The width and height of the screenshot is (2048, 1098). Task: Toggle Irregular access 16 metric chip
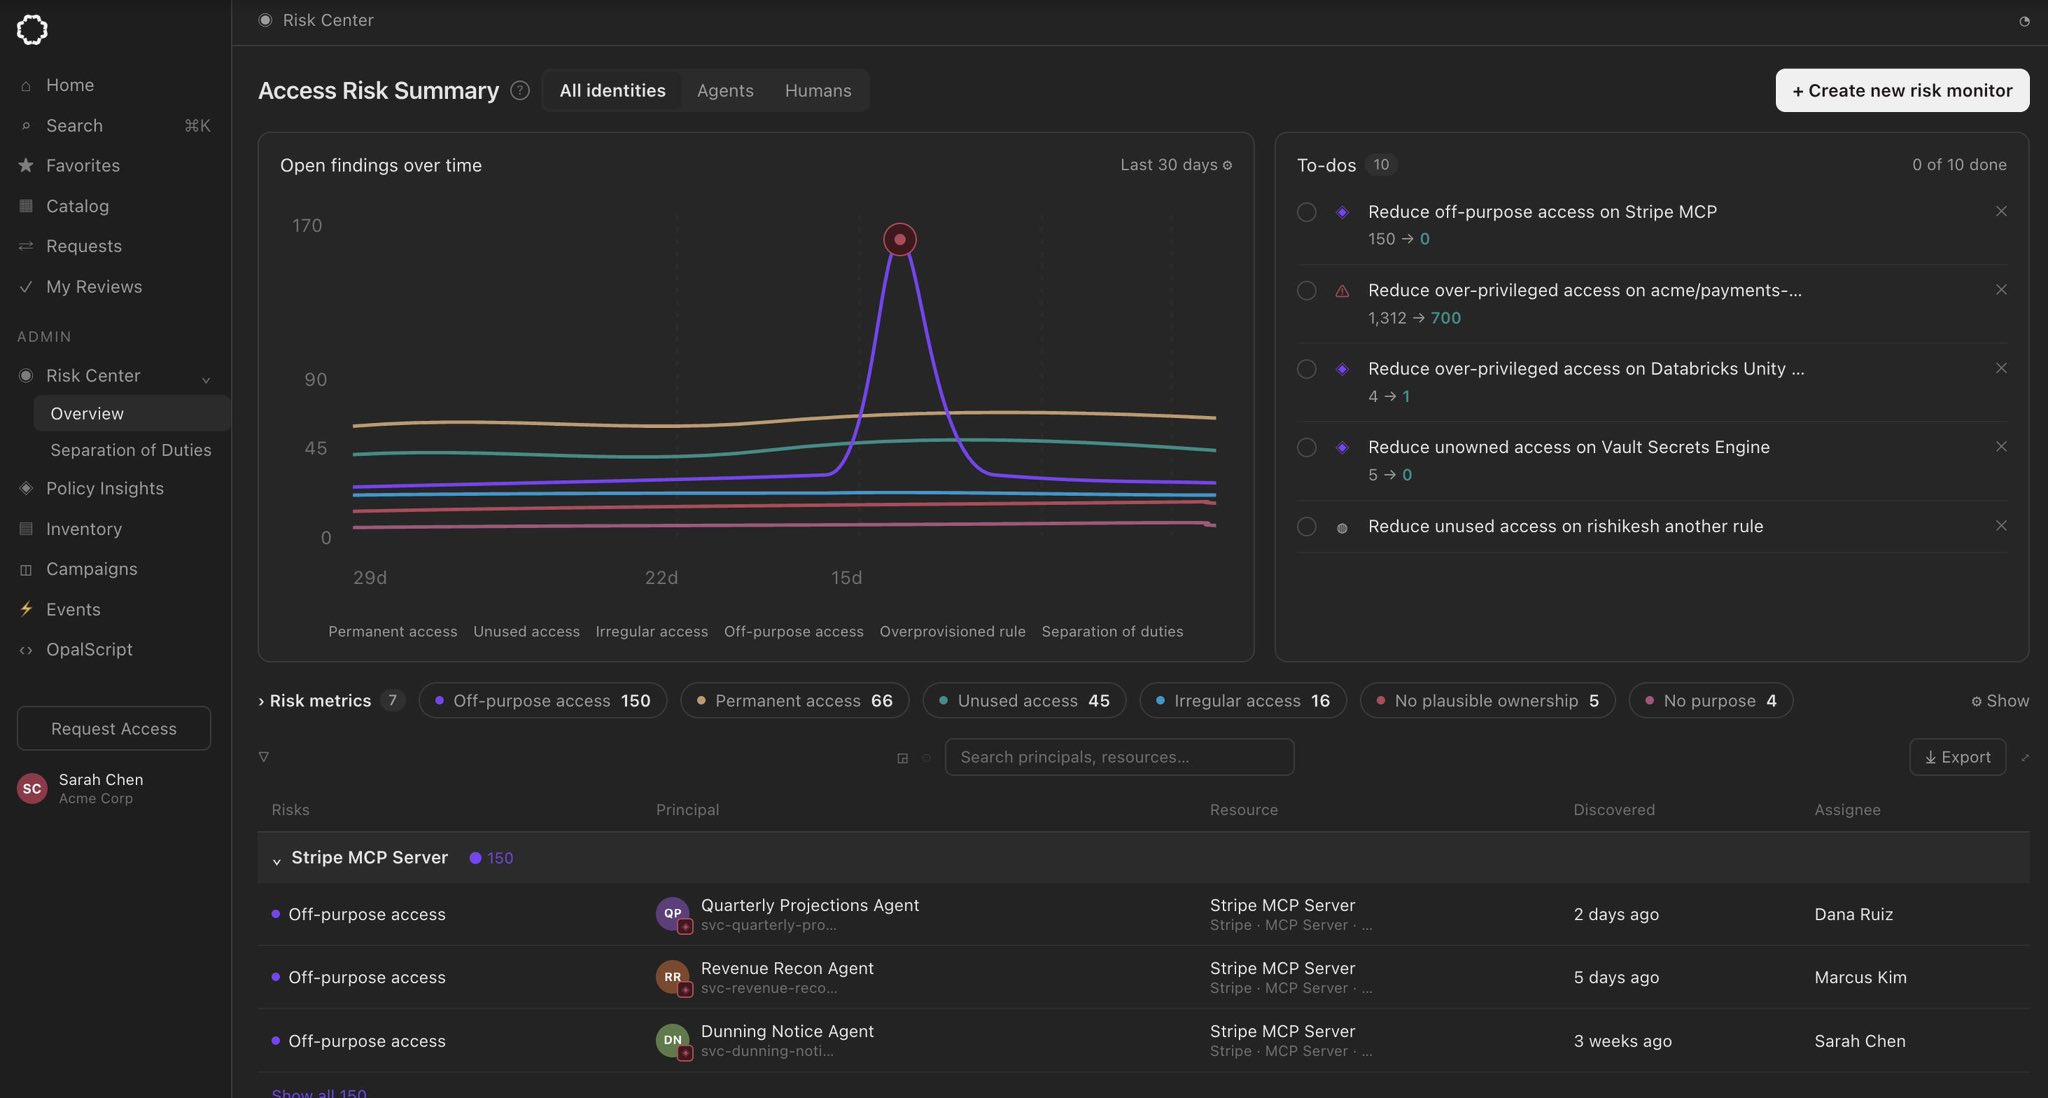tap(1243, 700)
